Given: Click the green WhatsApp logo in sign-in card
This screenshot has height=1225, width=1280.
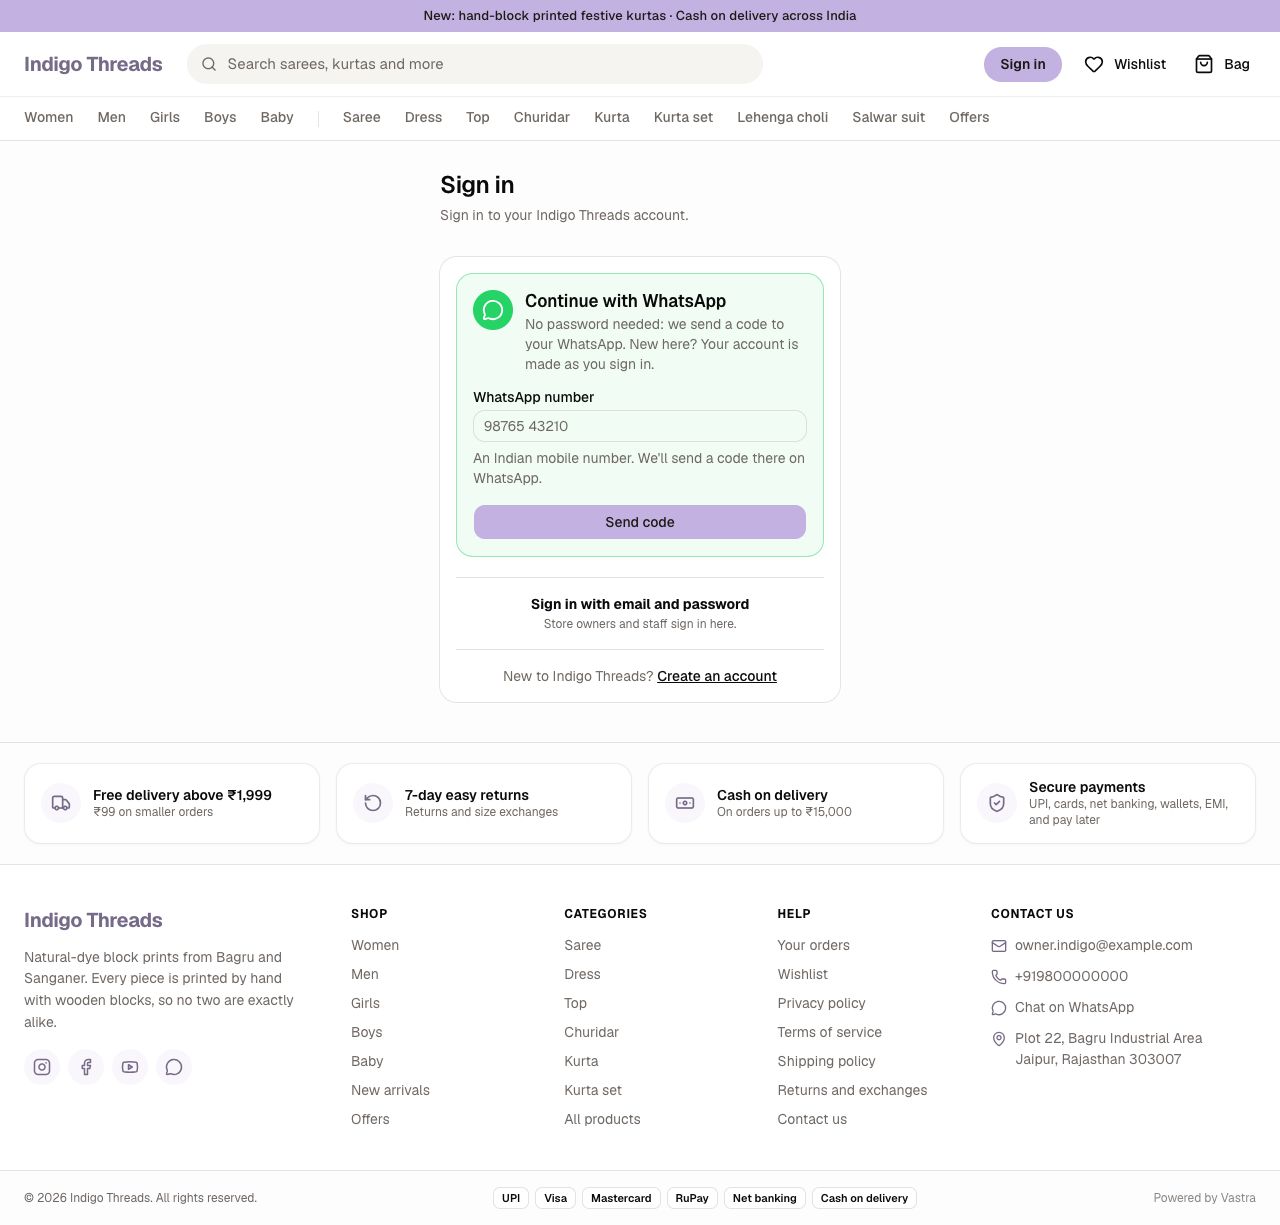Looking at the screenshot, I should (x=493, y=310).
